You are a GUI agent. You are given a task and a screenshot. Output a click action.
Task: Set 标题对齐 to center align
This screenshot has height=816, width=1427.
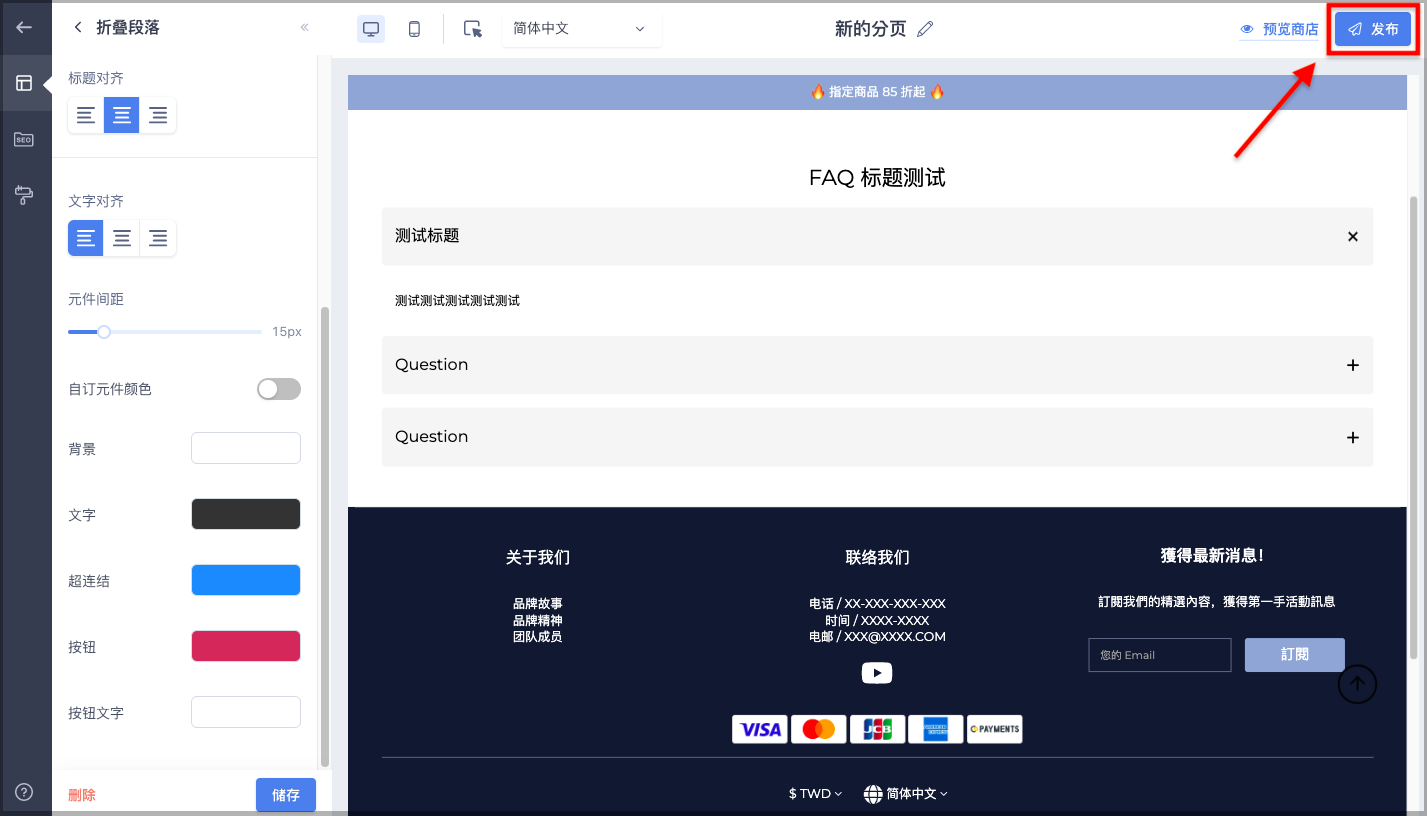[122, 116]
